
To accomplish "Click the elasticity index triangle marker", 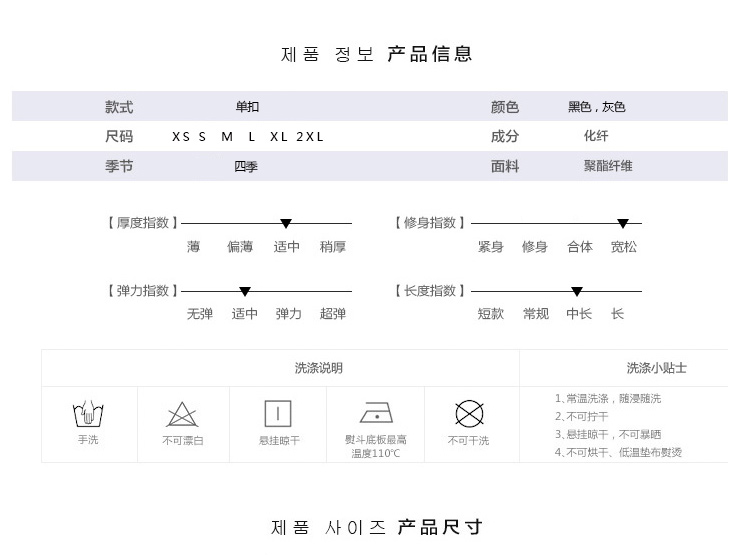I will click(x=245, y=292).
